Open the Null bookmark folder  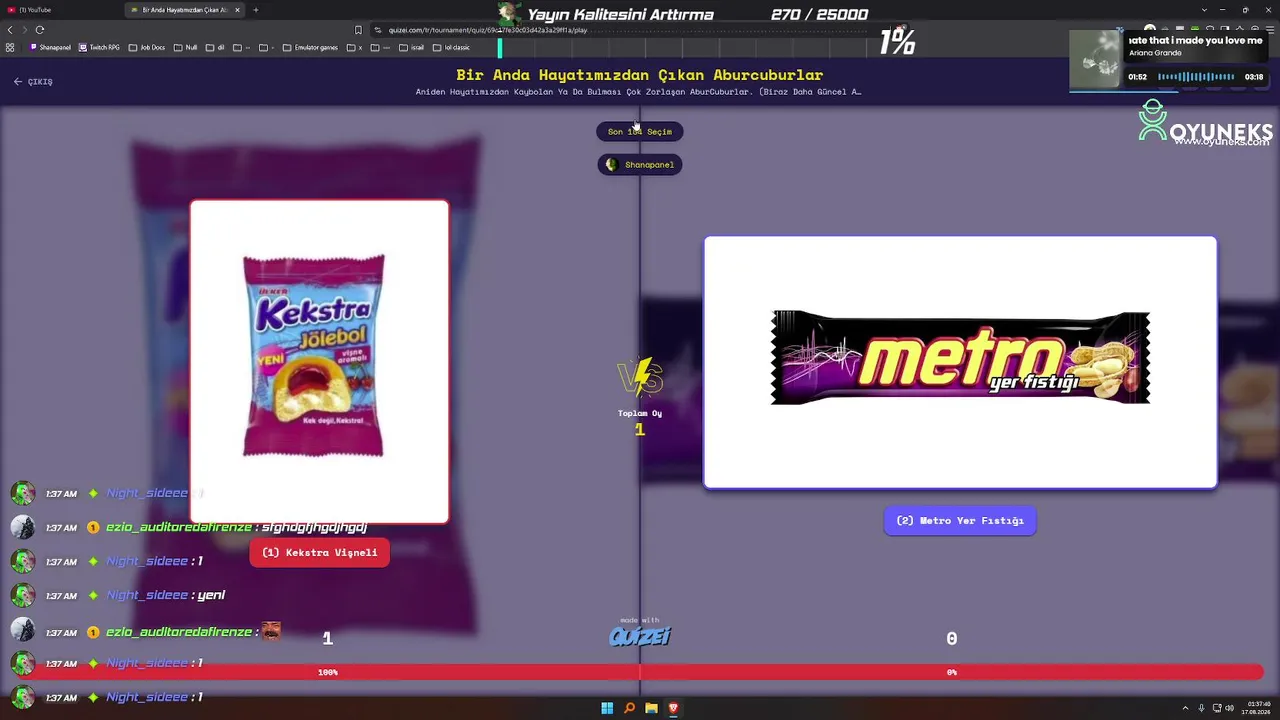[186, 47]
